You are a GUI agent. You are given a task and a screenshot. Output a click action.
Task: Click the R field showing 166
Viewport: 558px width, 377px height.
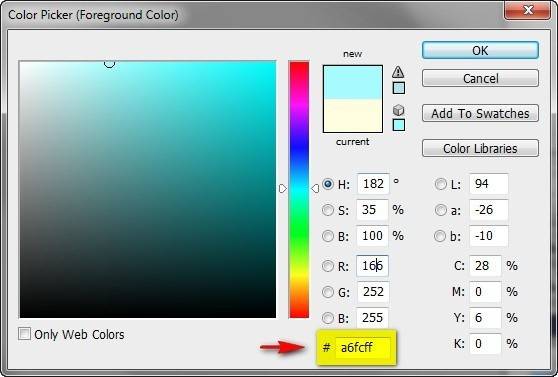(372, 266)
